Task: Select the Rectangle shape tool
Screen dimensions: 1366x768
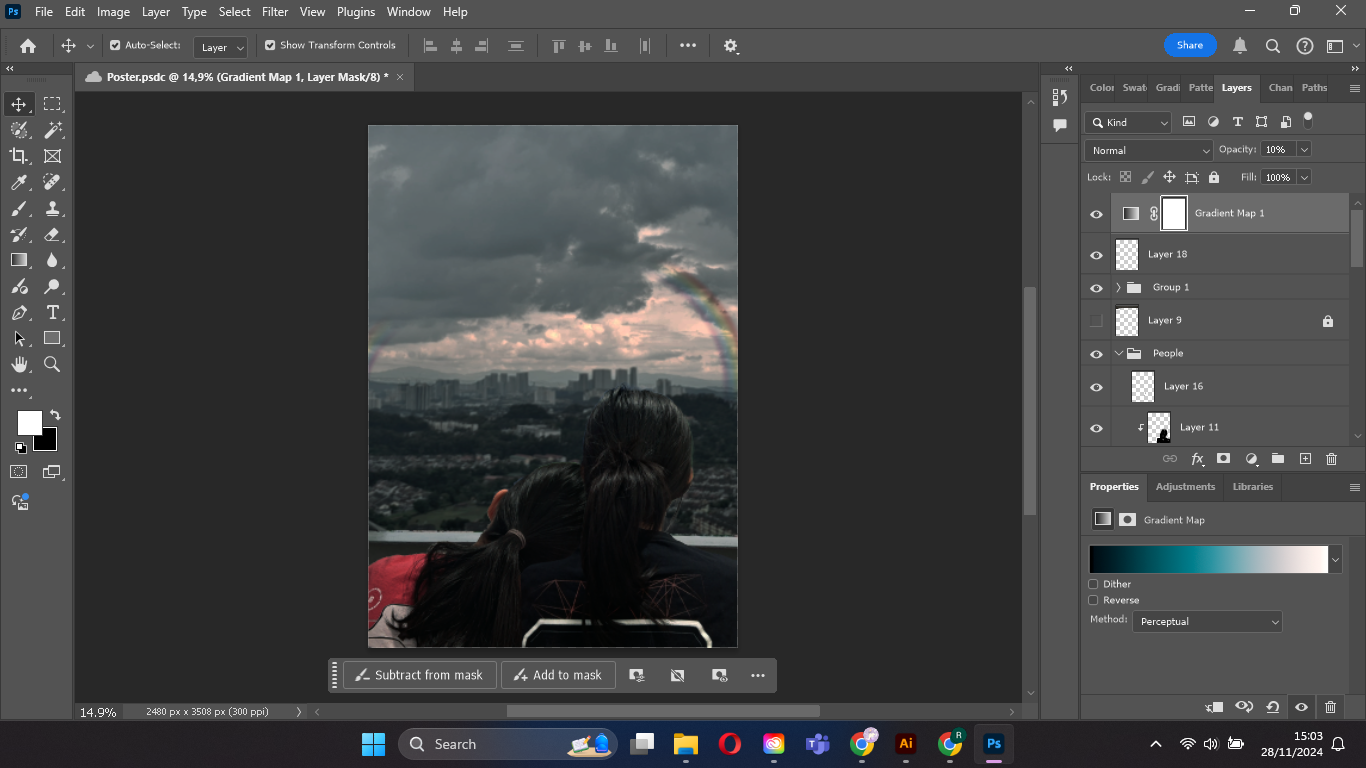Action: [52, 339]
